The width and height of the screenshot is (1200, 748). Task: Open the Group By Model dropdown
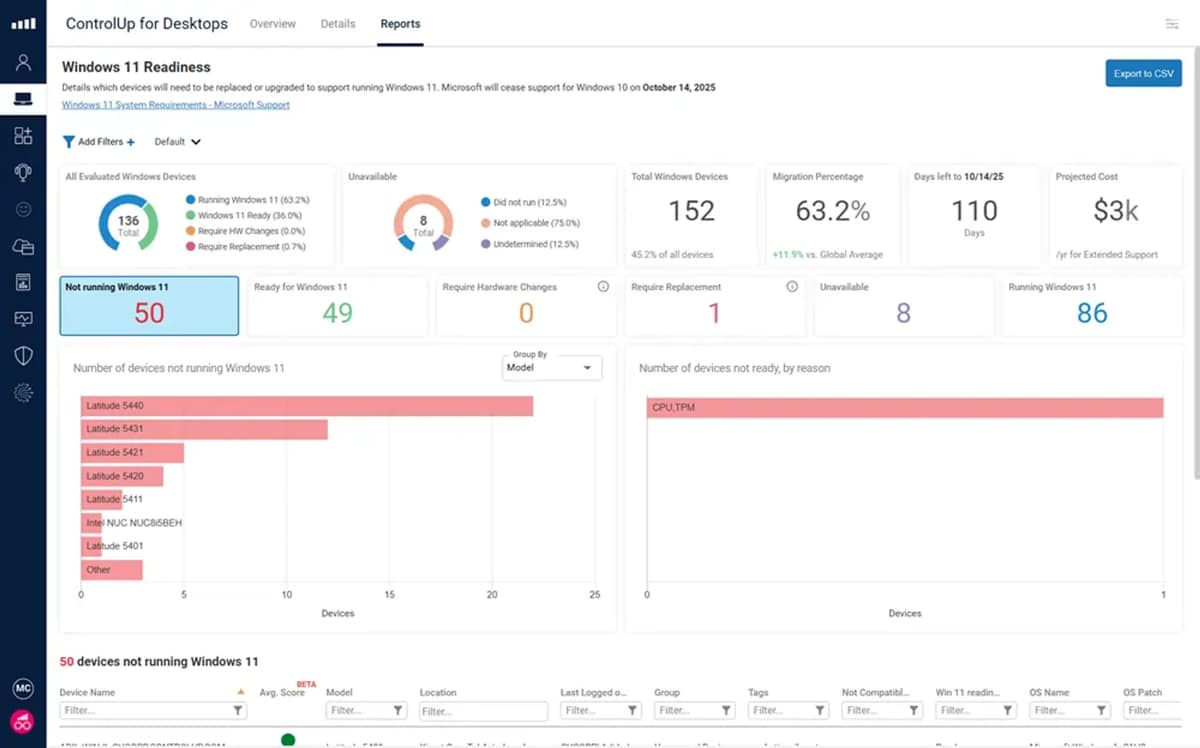[552, 368]
